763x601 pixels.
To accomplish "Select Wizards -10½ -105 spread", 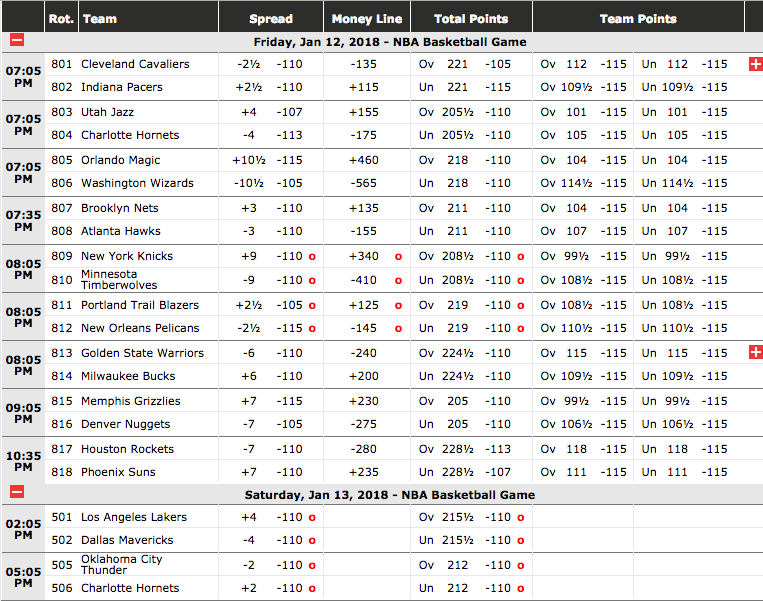I will point(268,183).
